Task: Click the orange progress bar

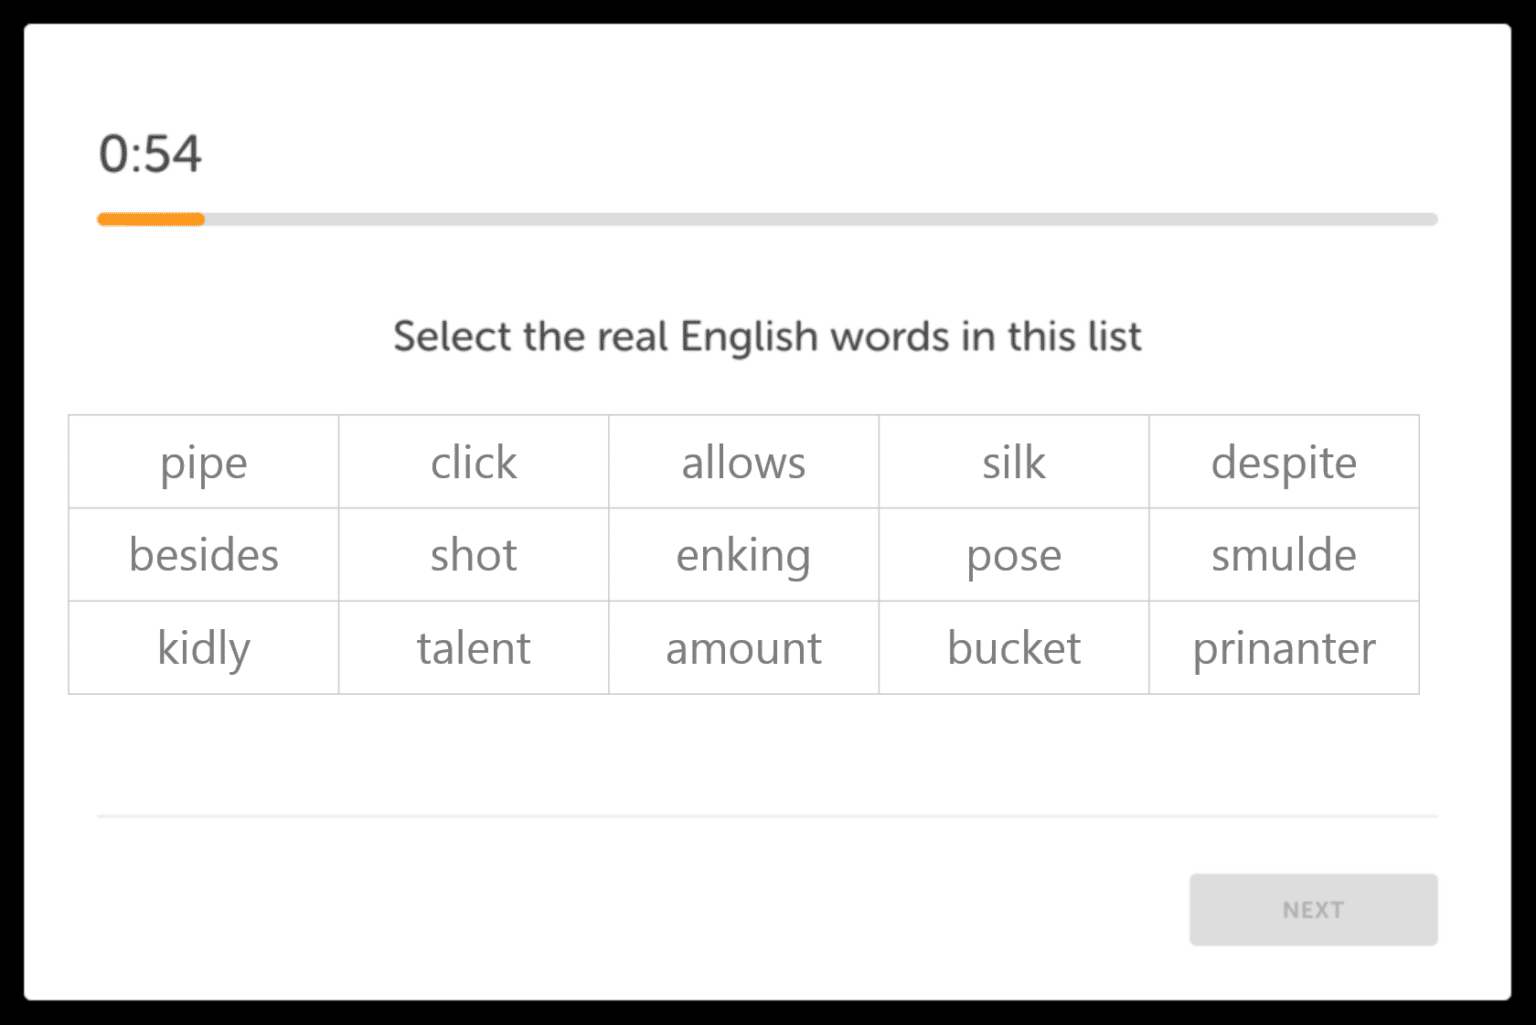Action: point(150,218)
